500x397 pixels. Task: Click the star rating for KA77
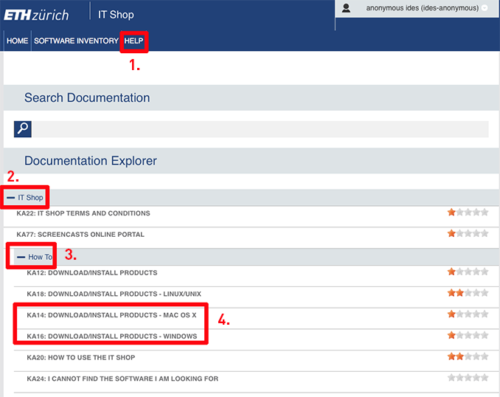click(x=468, y=233)
